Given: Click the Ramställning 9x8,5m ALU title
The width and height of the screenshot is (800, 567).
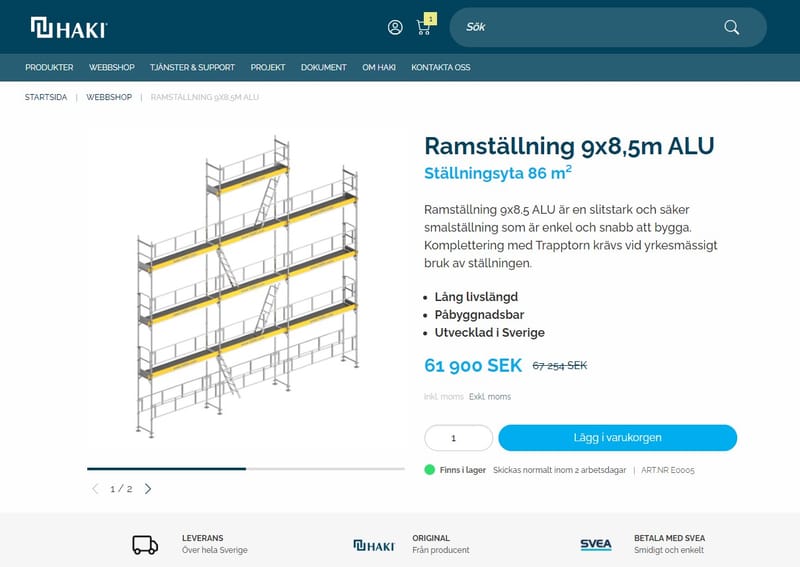Looking at the screenshot, I should (569, 146).
